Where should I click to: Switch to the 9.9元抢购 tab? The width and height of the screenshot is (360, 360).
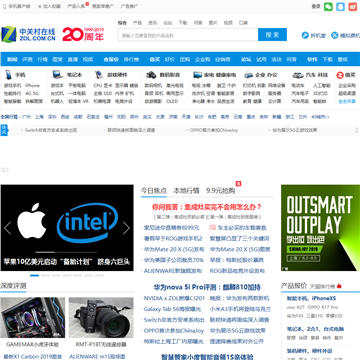[220, 191]
